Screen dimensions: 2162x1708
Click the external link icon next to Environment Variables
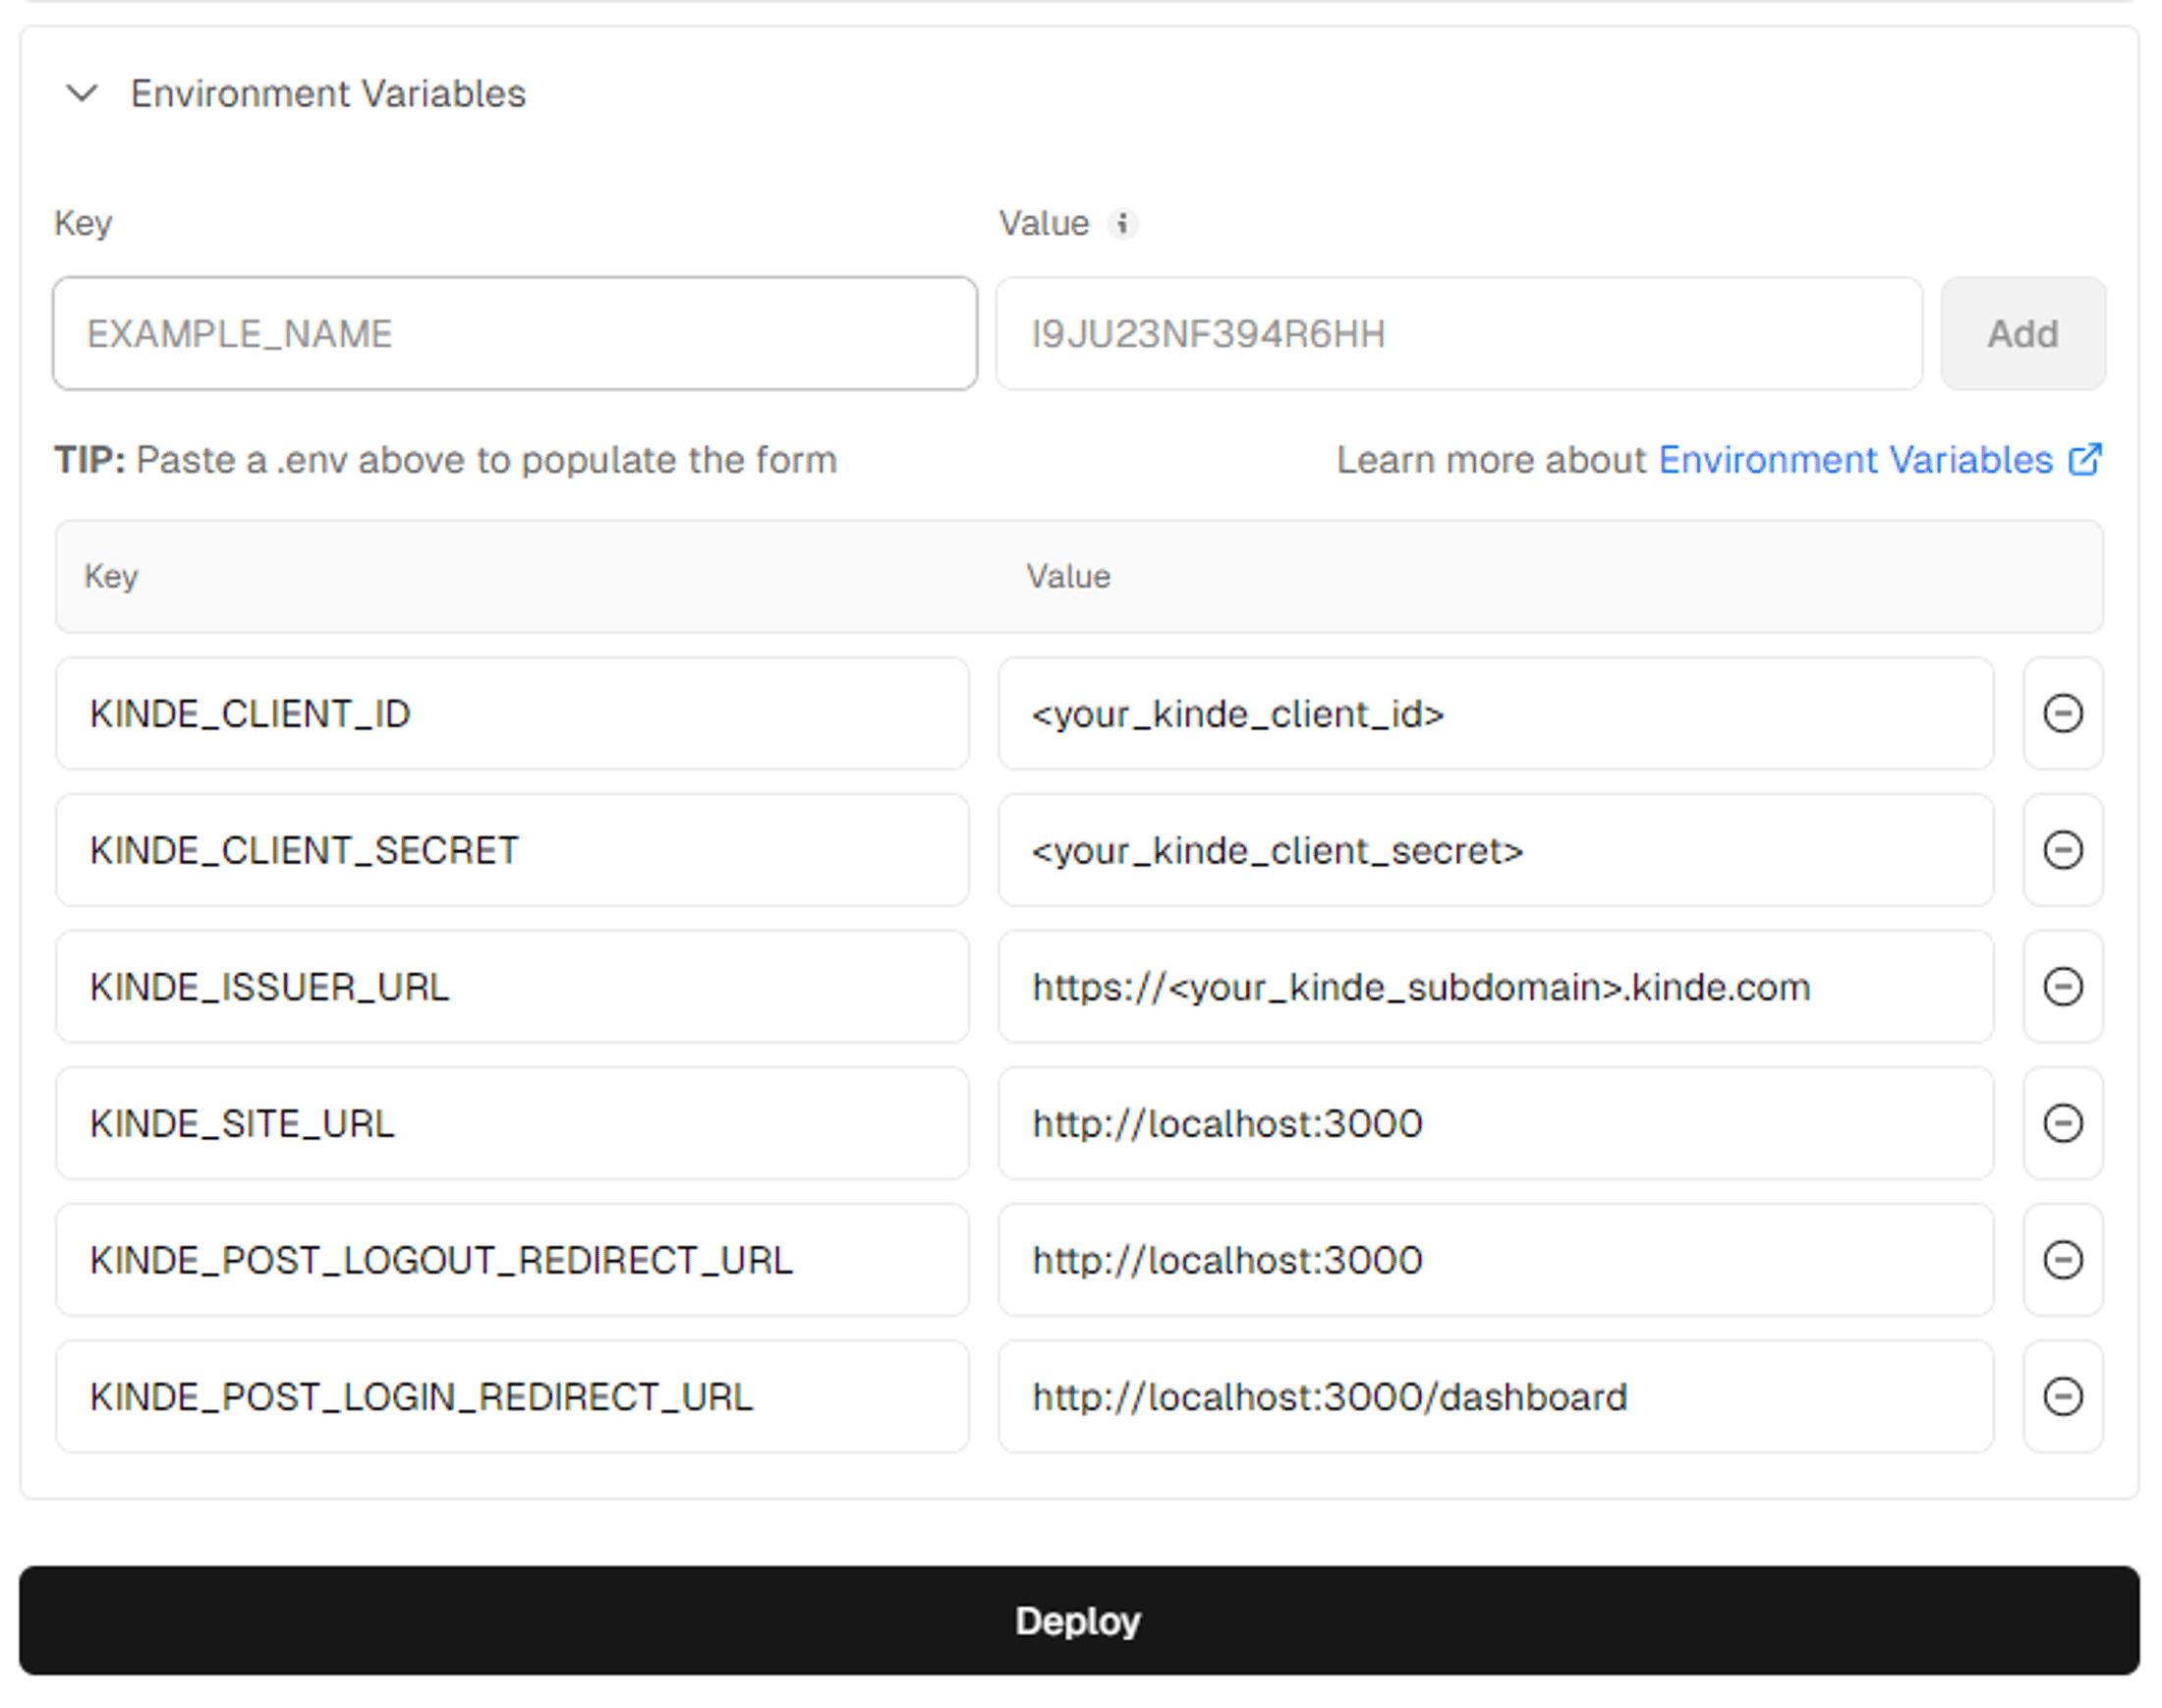pos(2085,459)
